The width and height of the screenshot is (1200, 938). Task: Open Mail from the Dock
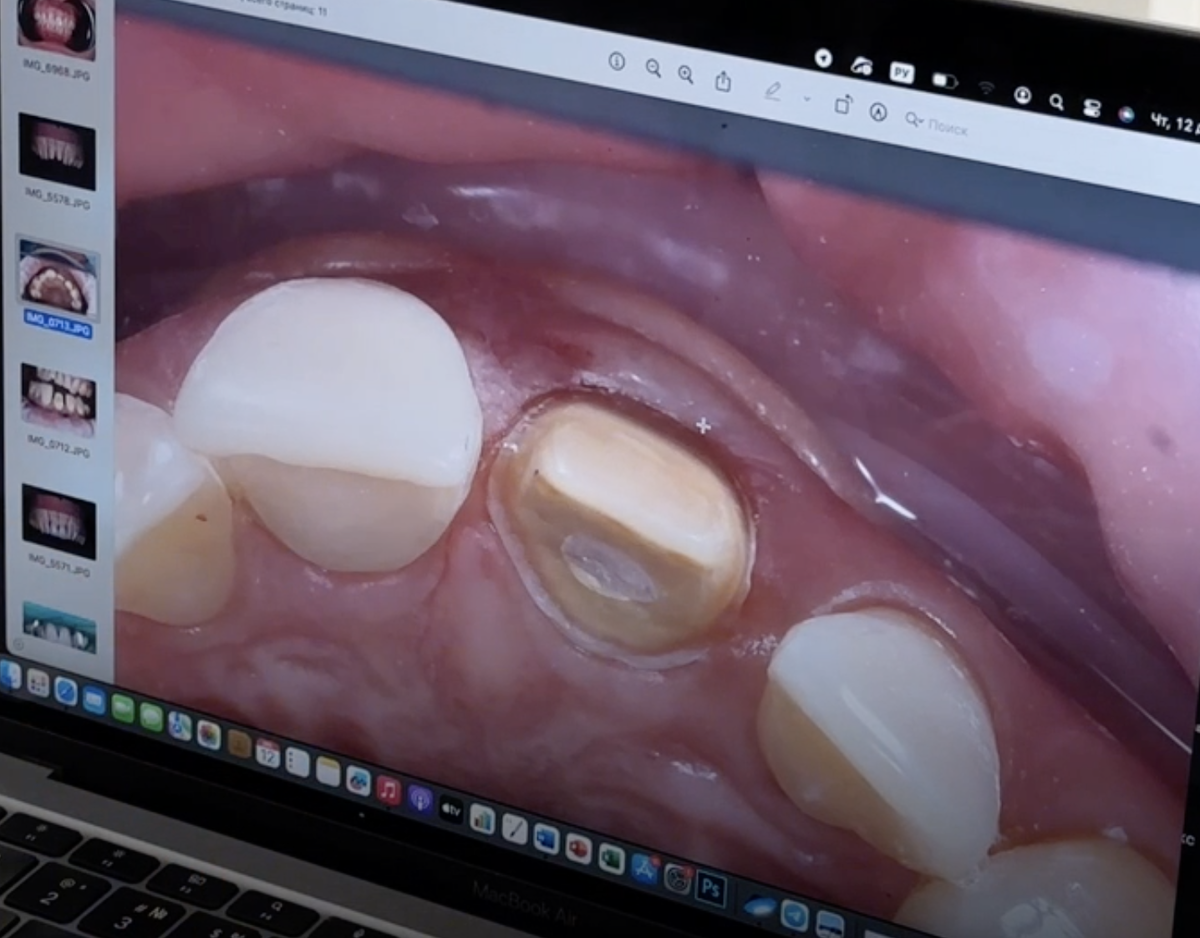pyautogui.click(x=94, y=700)
